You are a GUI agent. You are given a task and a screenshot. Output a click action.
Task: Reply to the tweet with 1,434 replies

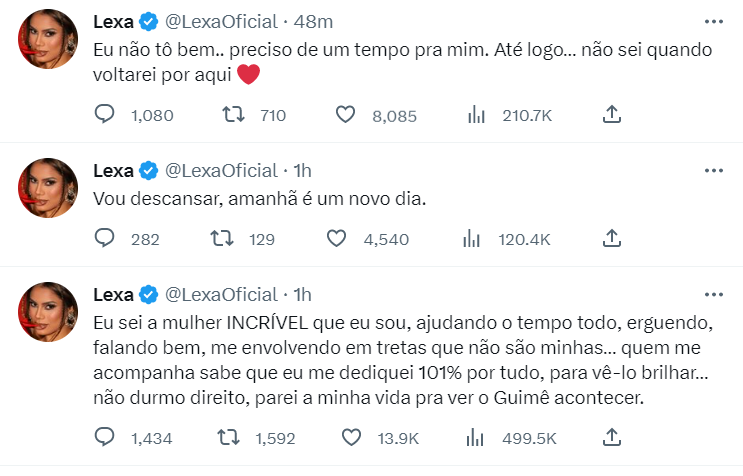[105, 436]
